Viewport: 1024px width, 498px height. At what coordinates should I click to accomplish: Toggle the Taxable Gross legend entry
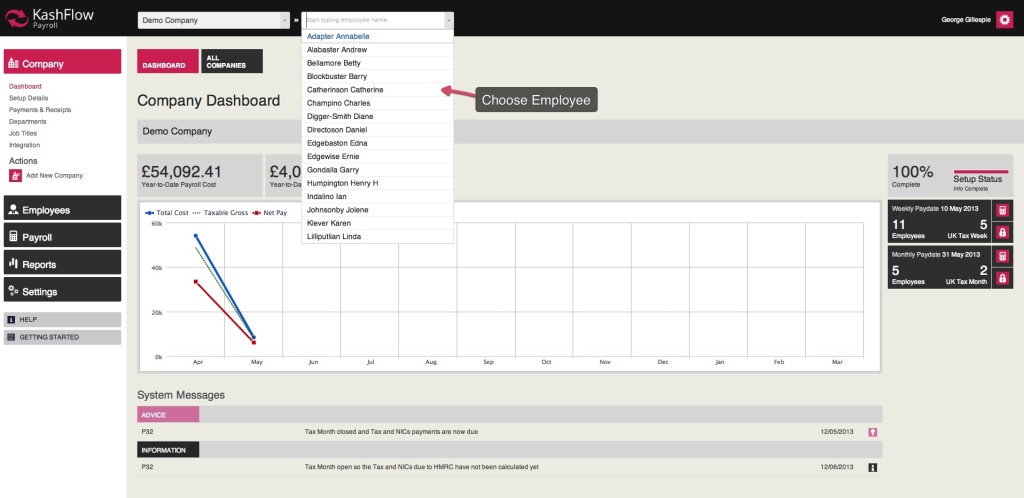(x=221, y=213)
